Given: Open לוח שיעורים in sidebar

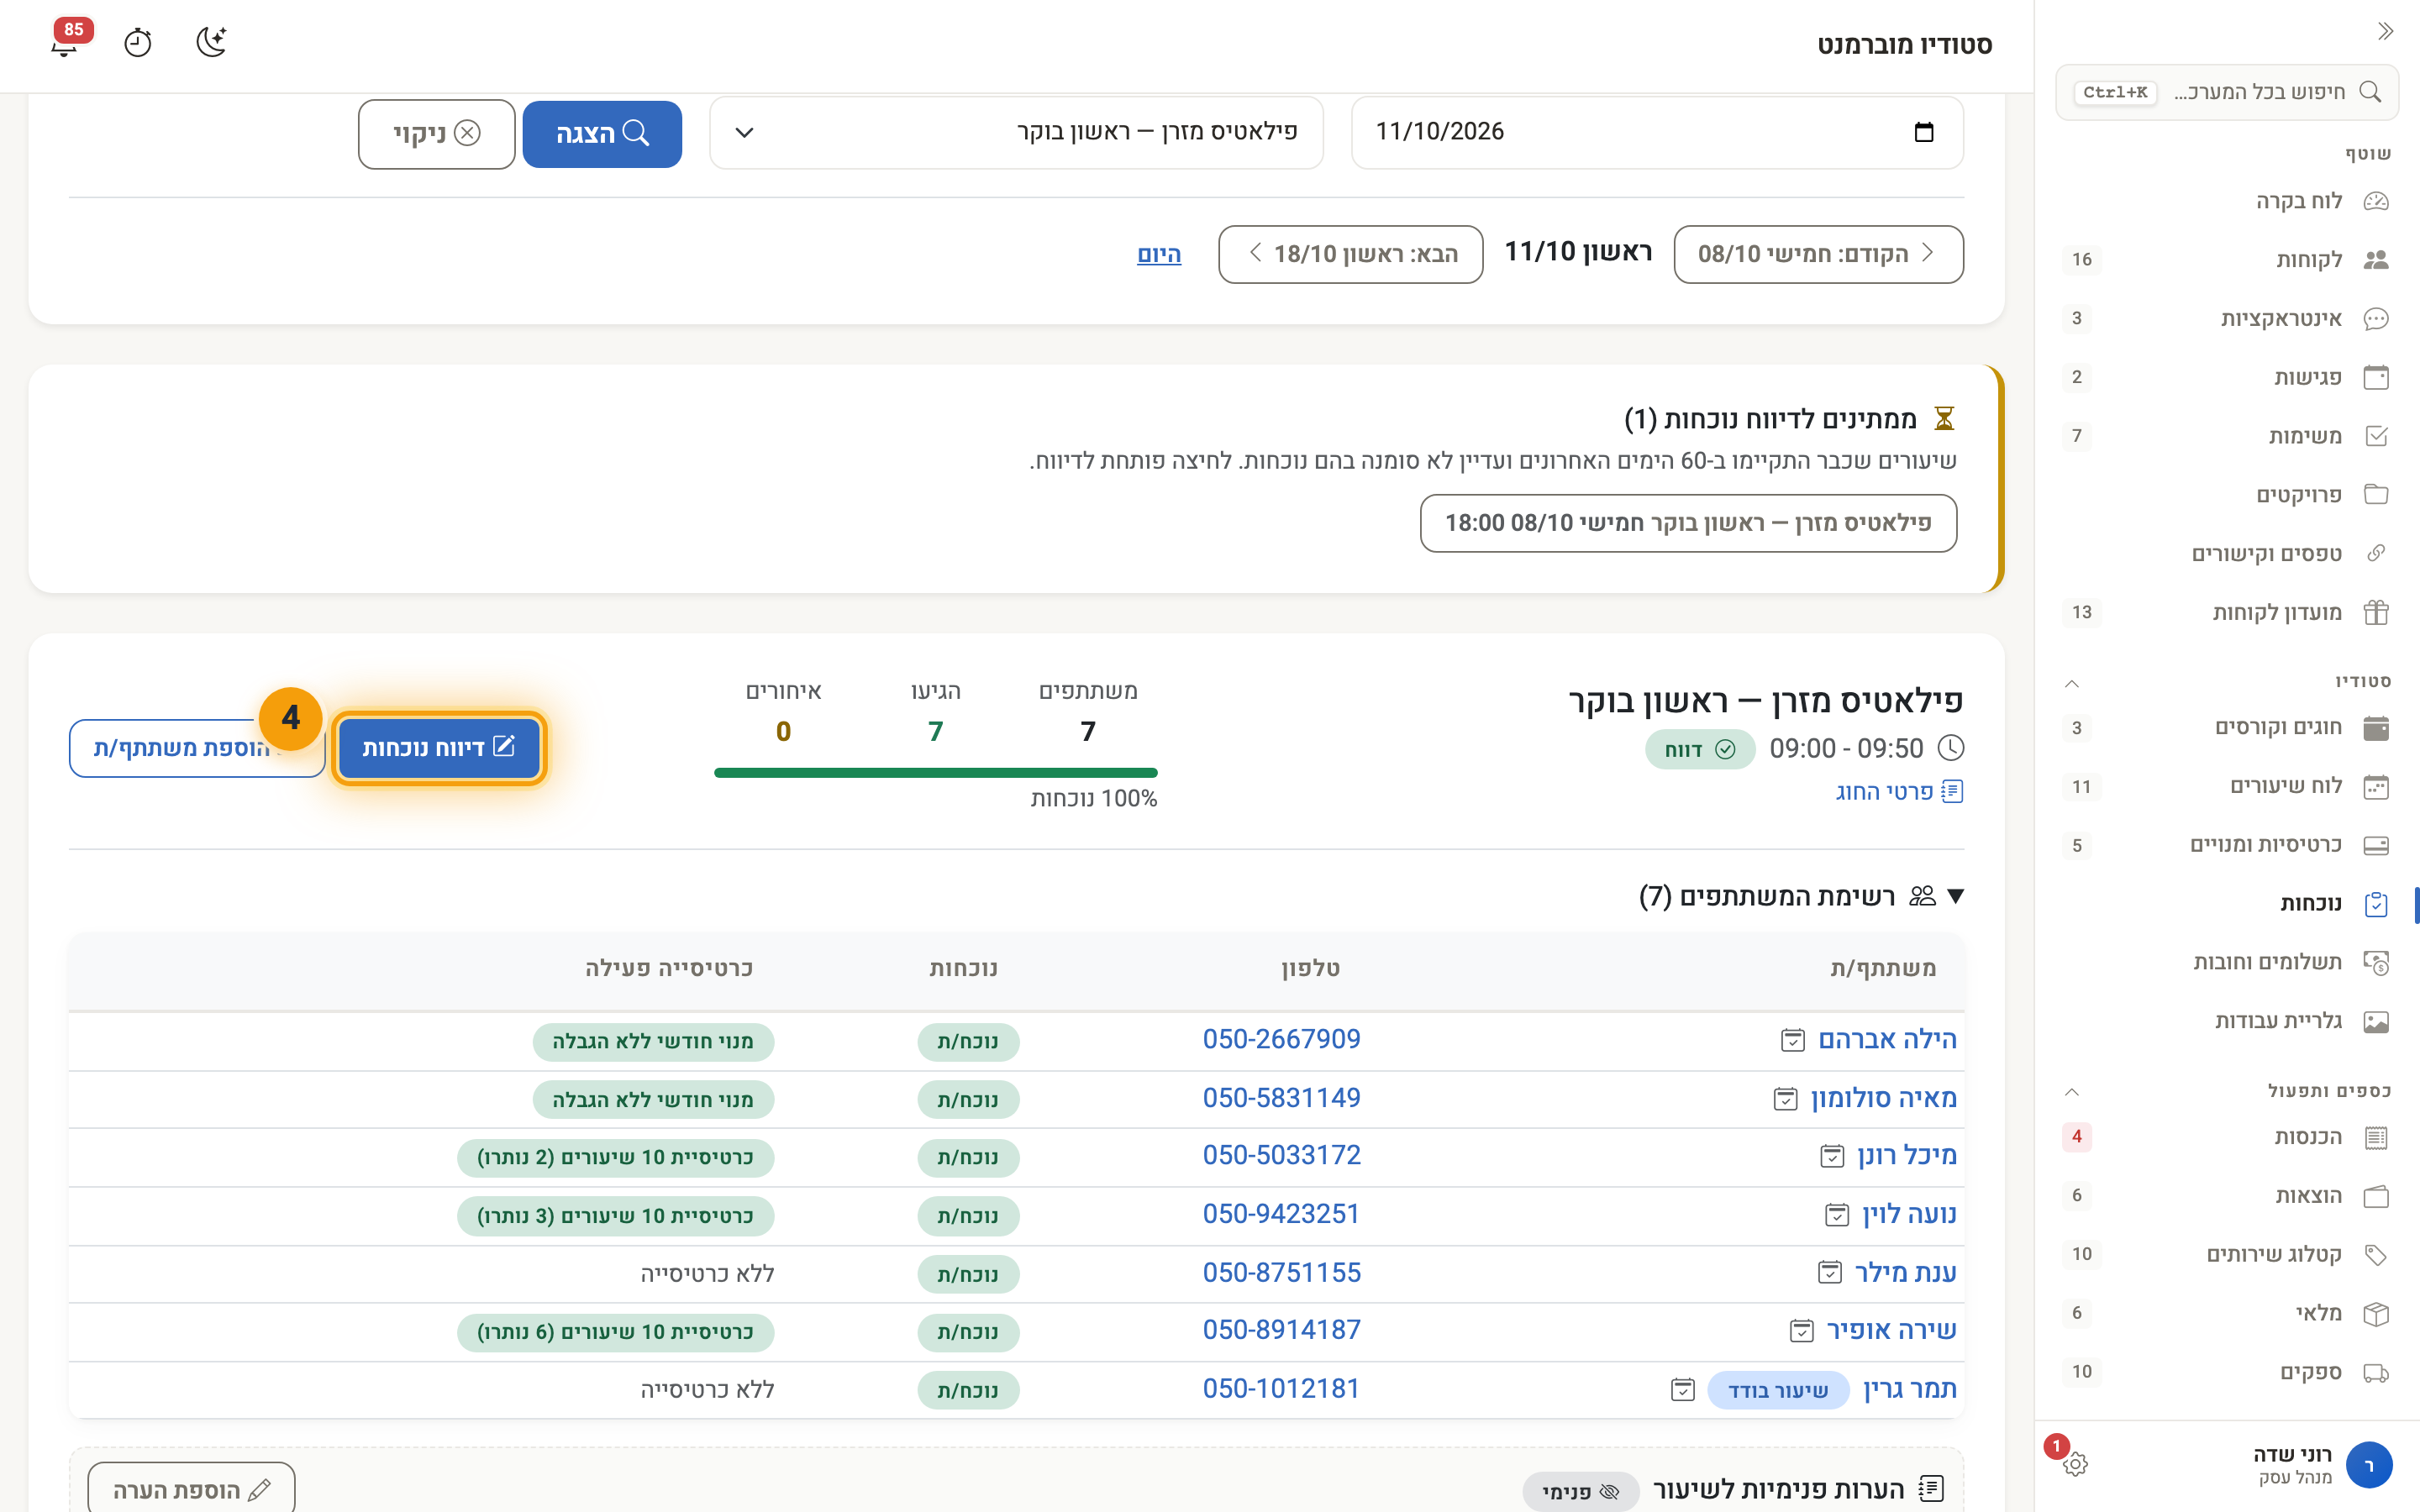Looking at the screenshot, I should pyautogui.click(x=2227, y=786).
